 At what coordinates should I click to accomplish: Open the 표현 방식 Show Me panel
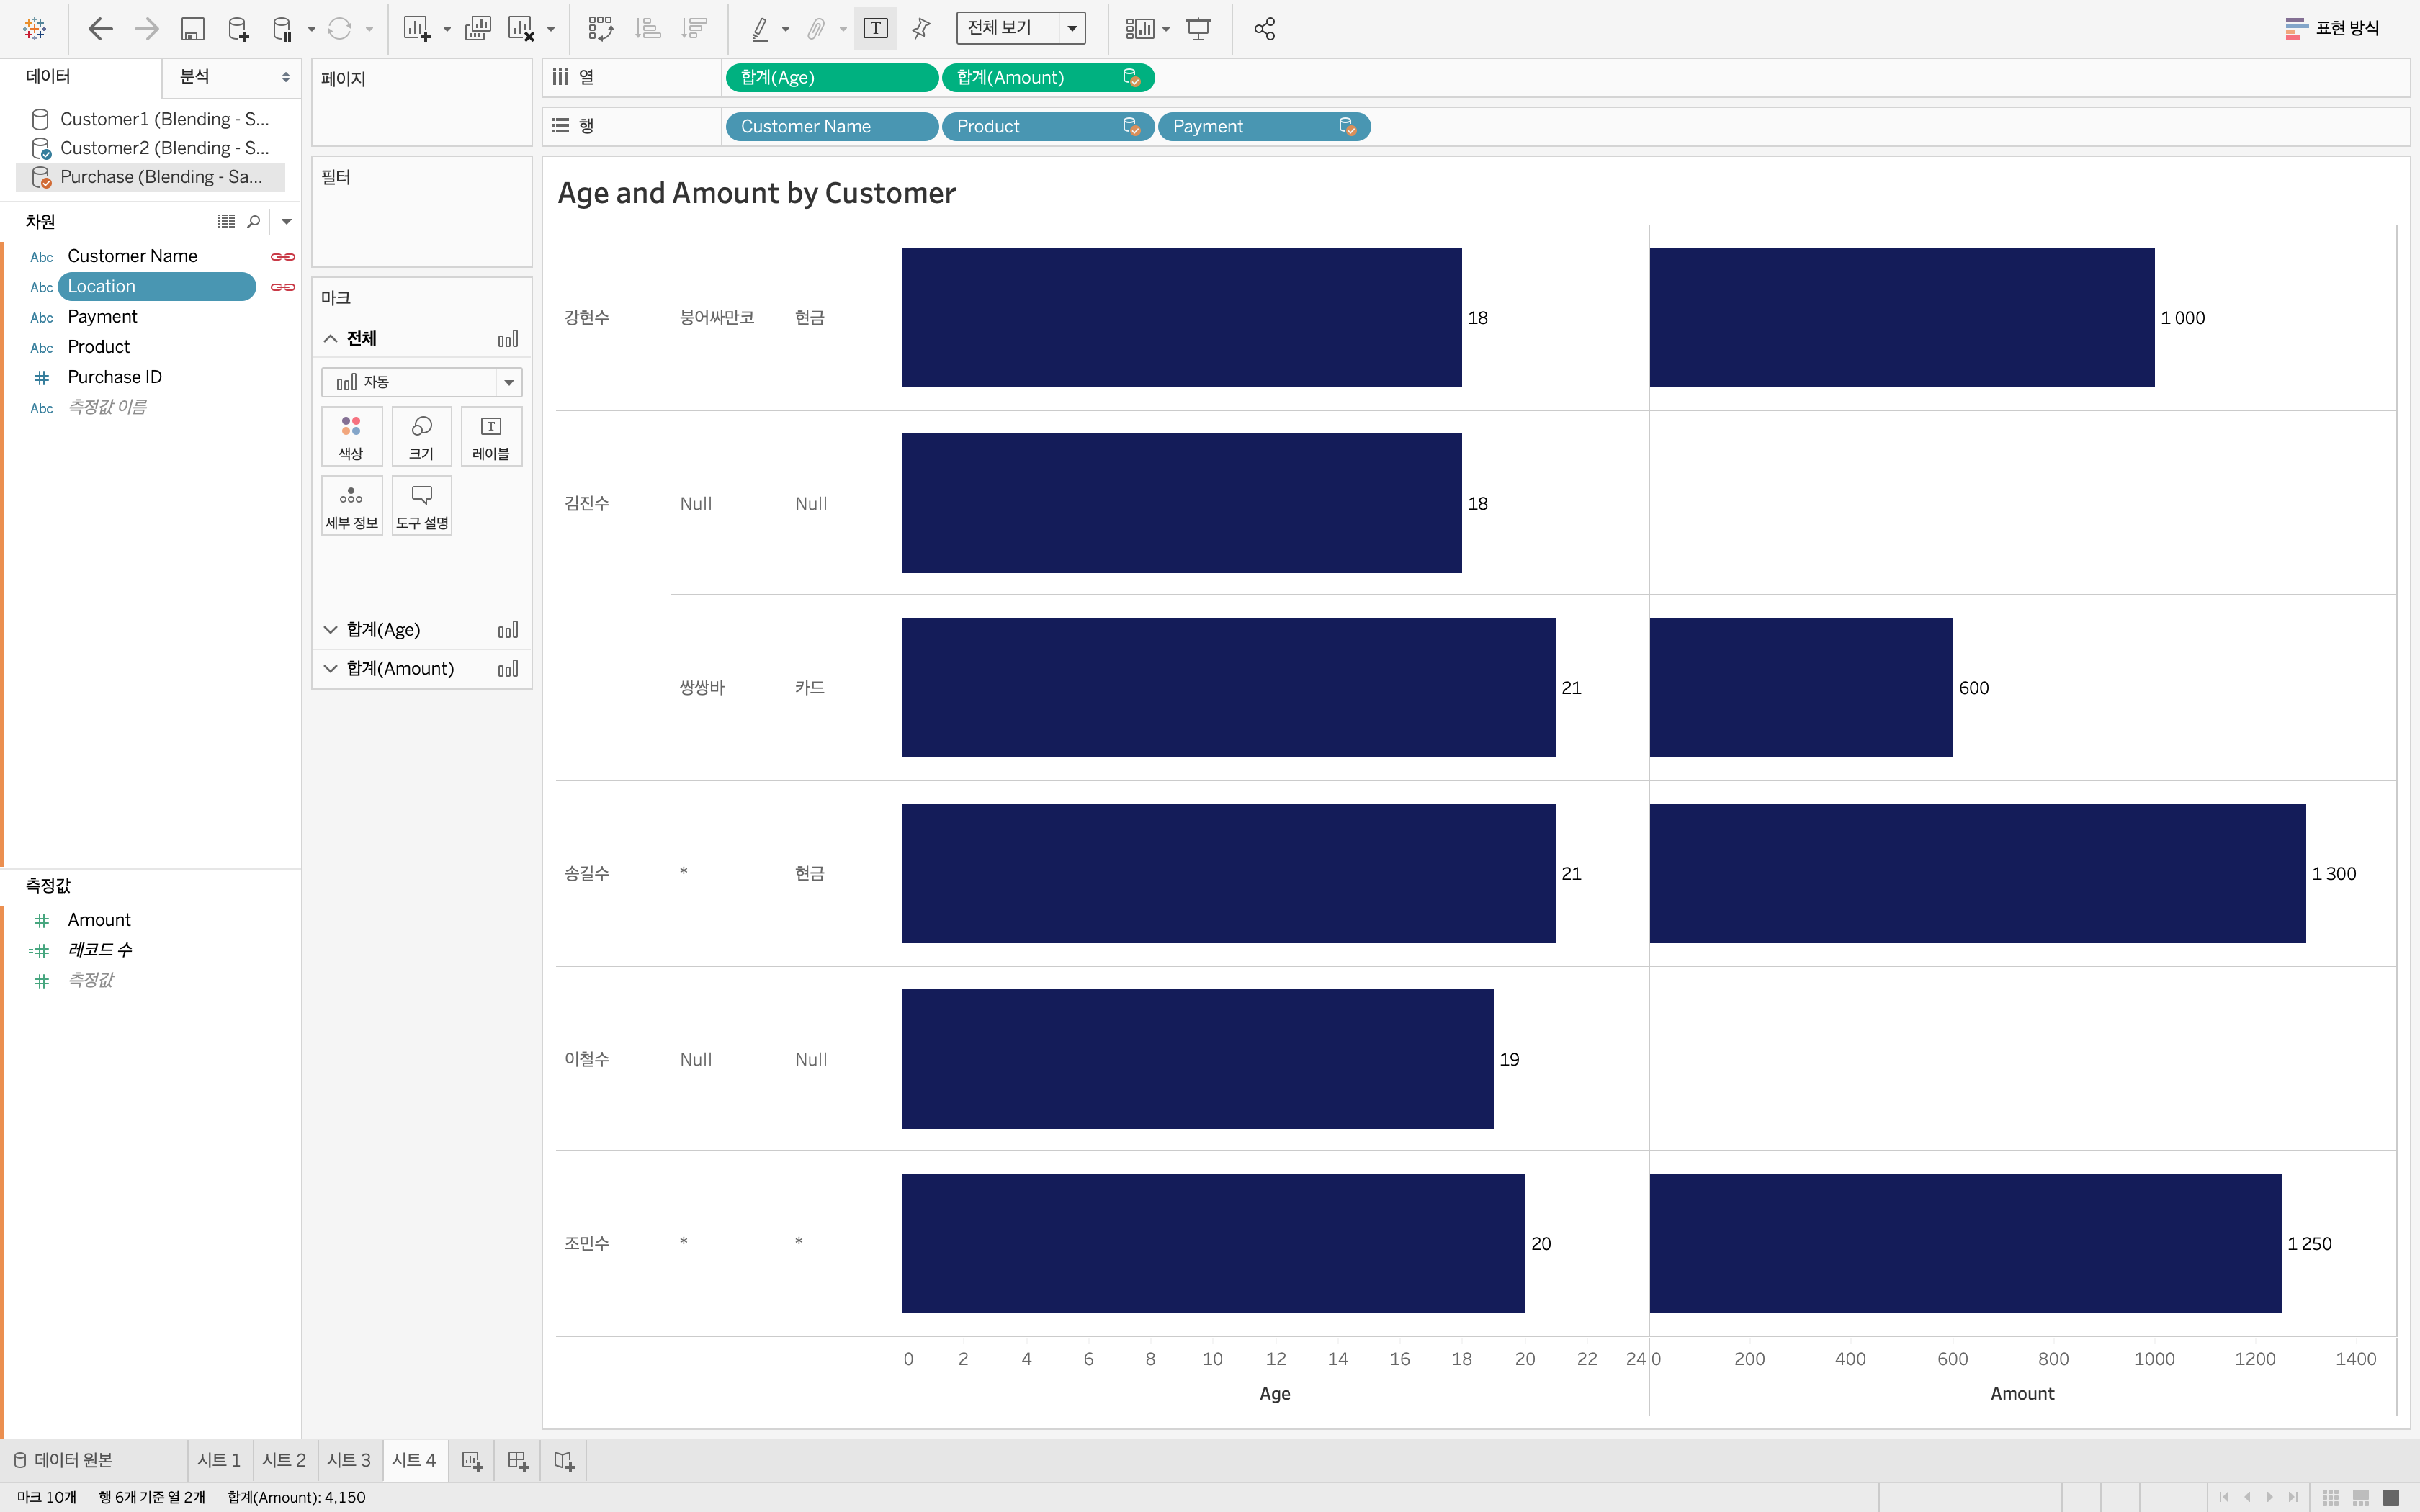[x=2333, y=29]
